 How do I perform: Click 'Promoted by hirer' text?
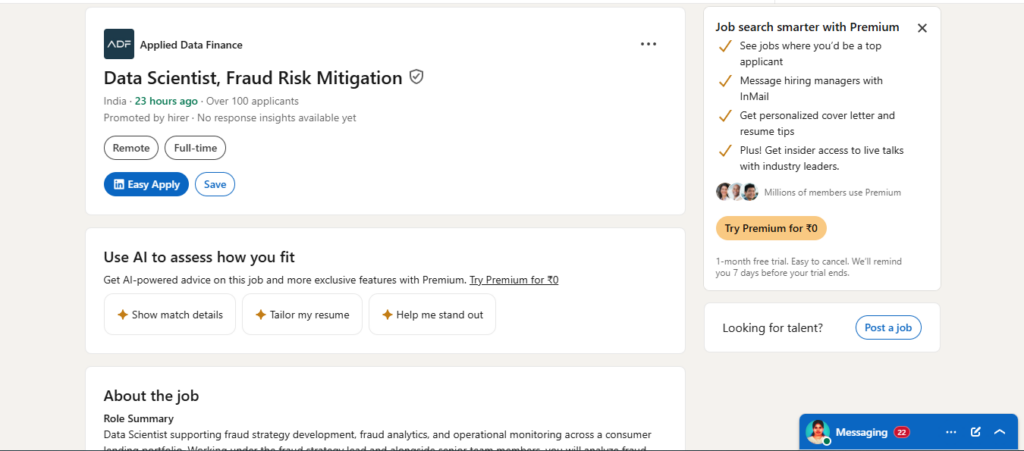coord(146,118)
